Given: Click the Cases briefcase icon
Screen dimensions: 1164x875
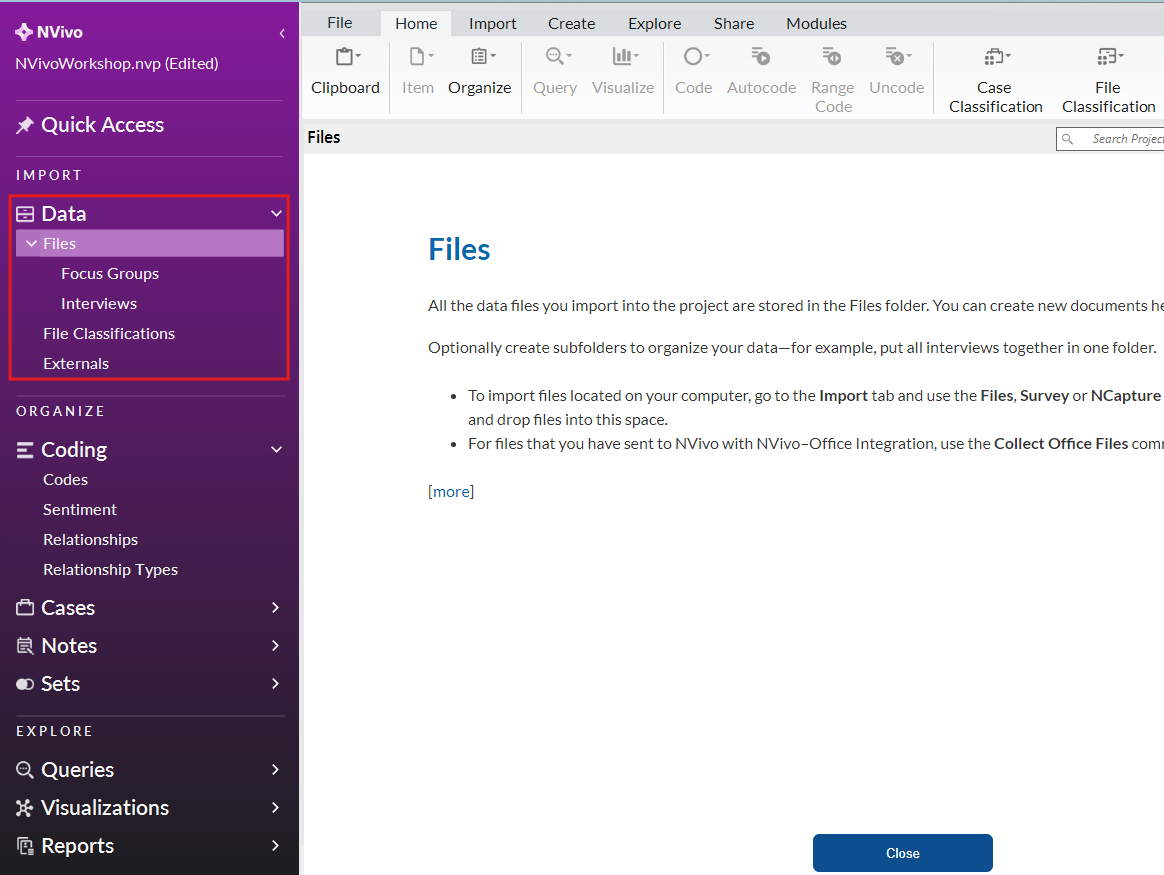Looking at the screenshot, I should (25, 608).
